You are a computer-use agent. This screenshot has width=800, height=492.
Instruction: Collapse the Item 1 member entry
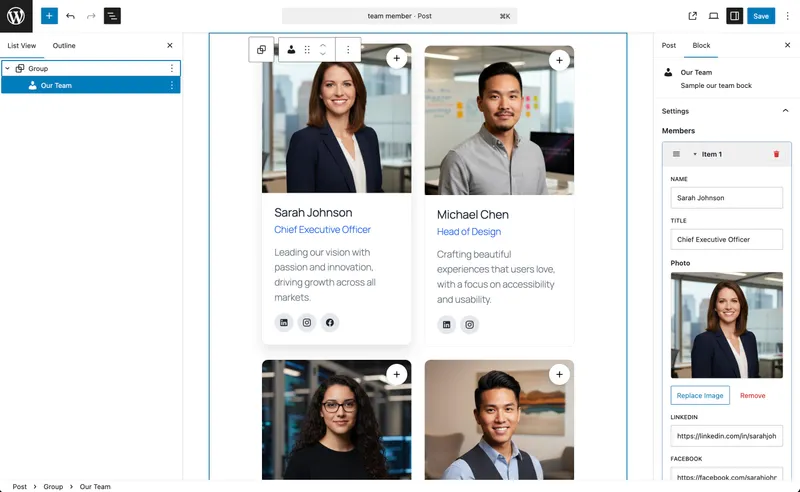click(x=695, y=154)
